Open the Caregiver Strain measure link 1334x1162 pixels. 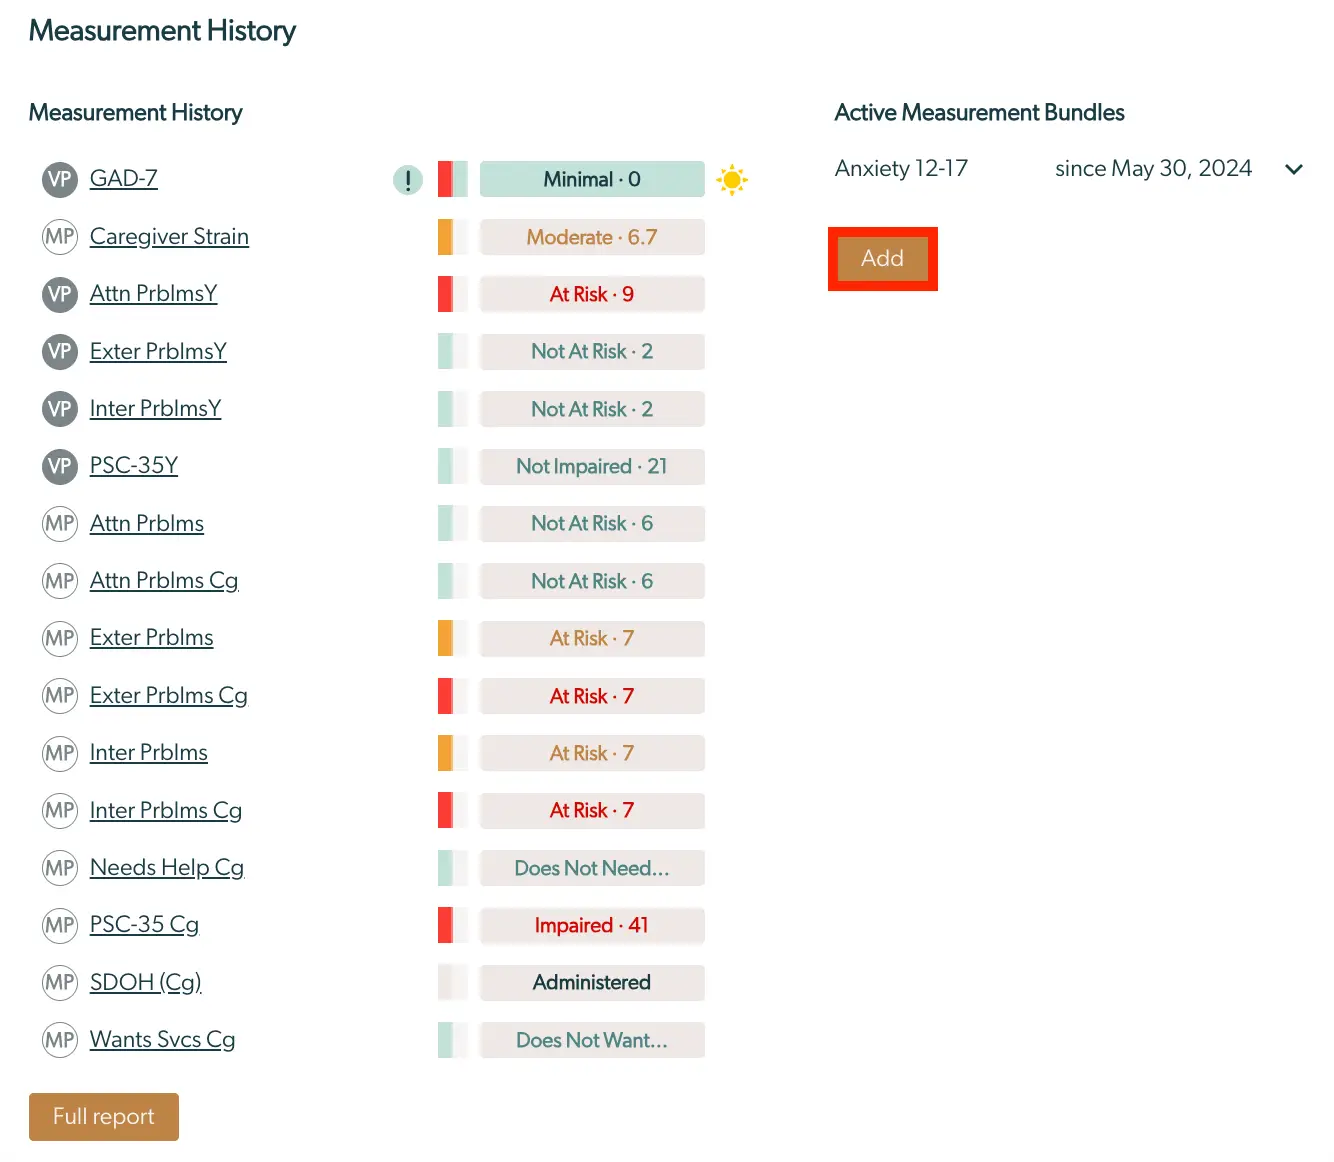169,237
